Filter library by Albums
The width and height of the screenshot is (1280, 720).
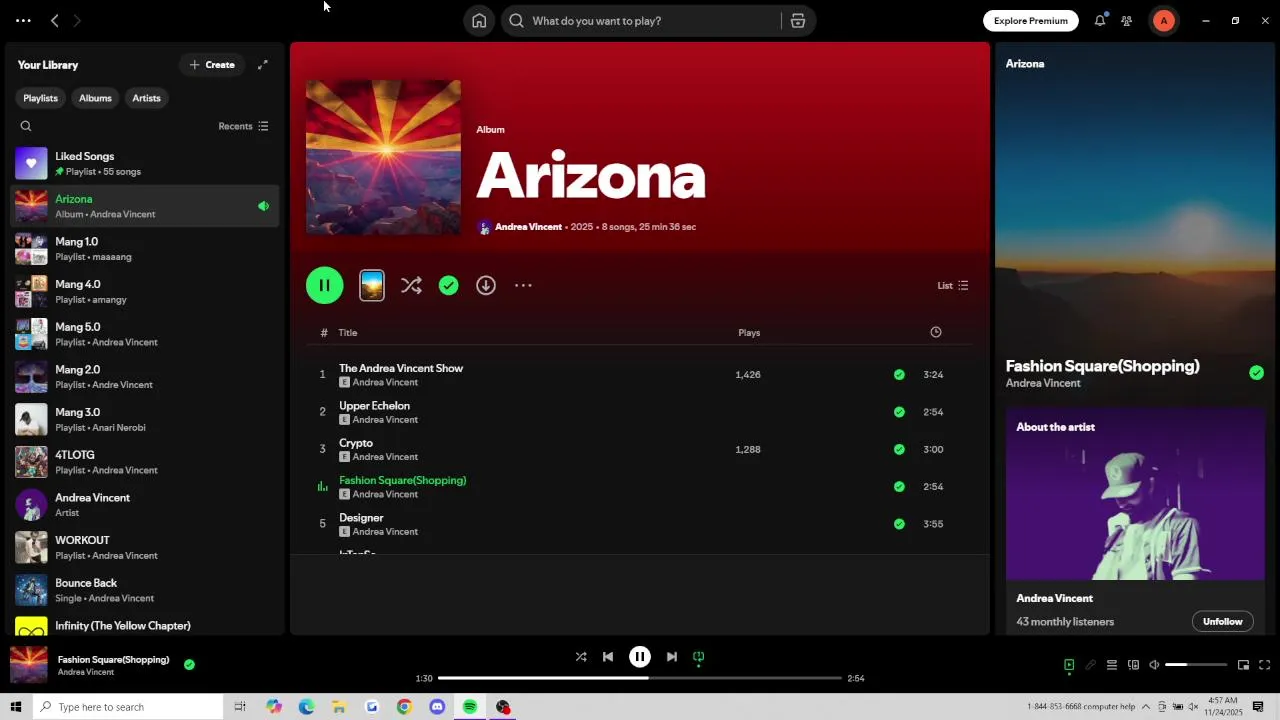[x=95, y=98]
